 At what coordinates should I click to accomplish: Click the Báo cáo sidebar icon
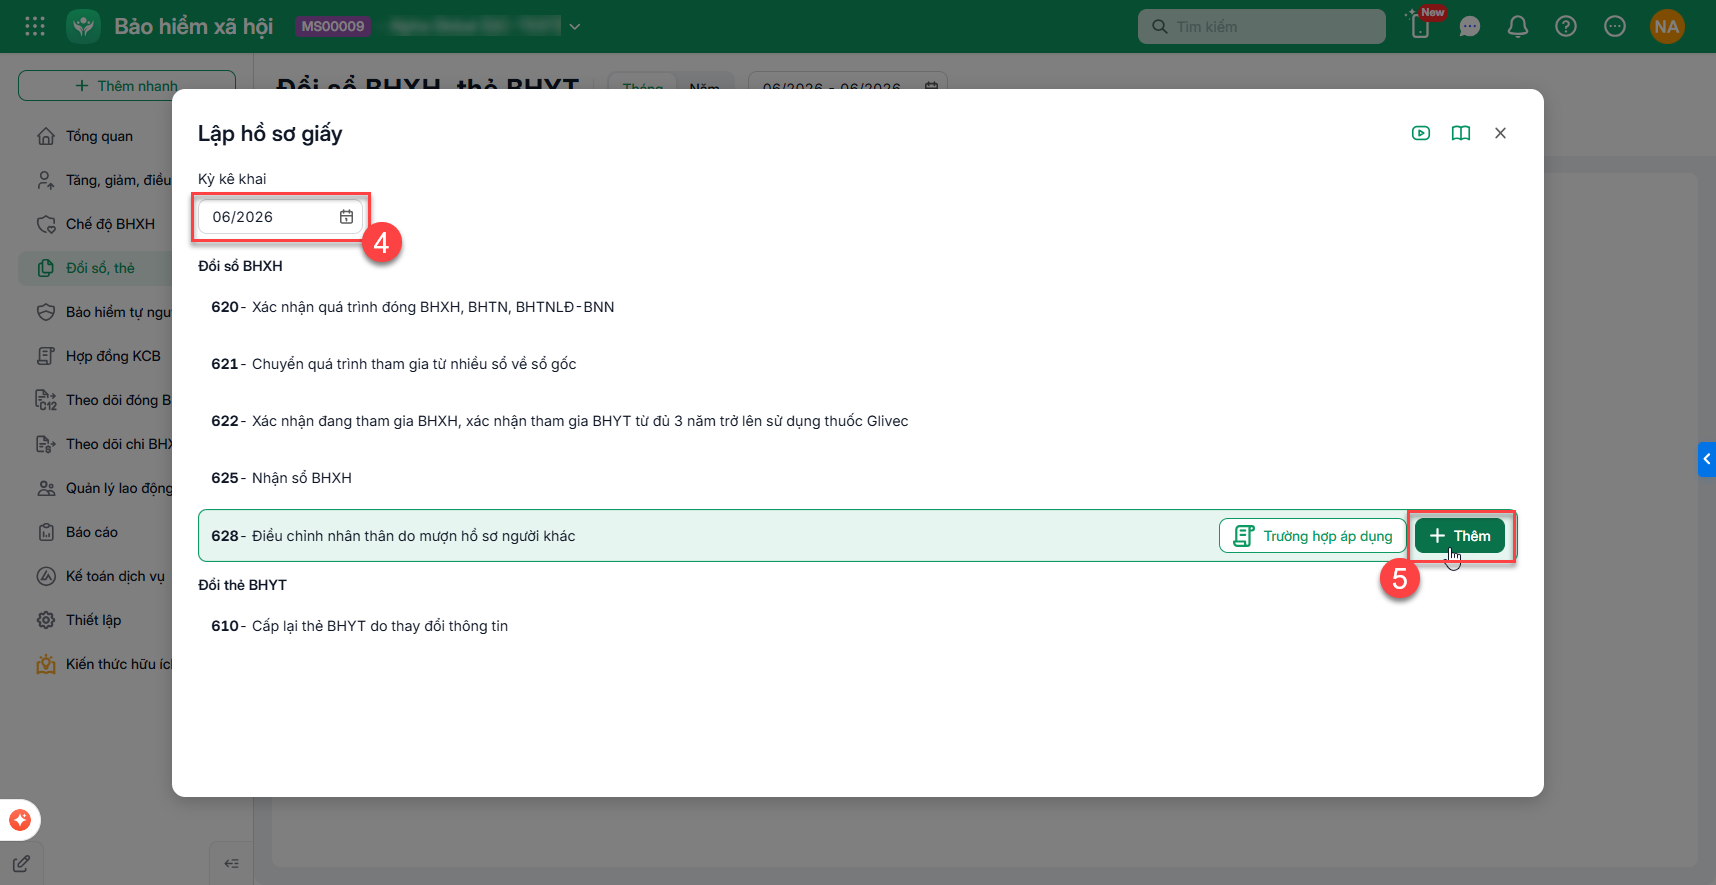click(x=46, y=532)
